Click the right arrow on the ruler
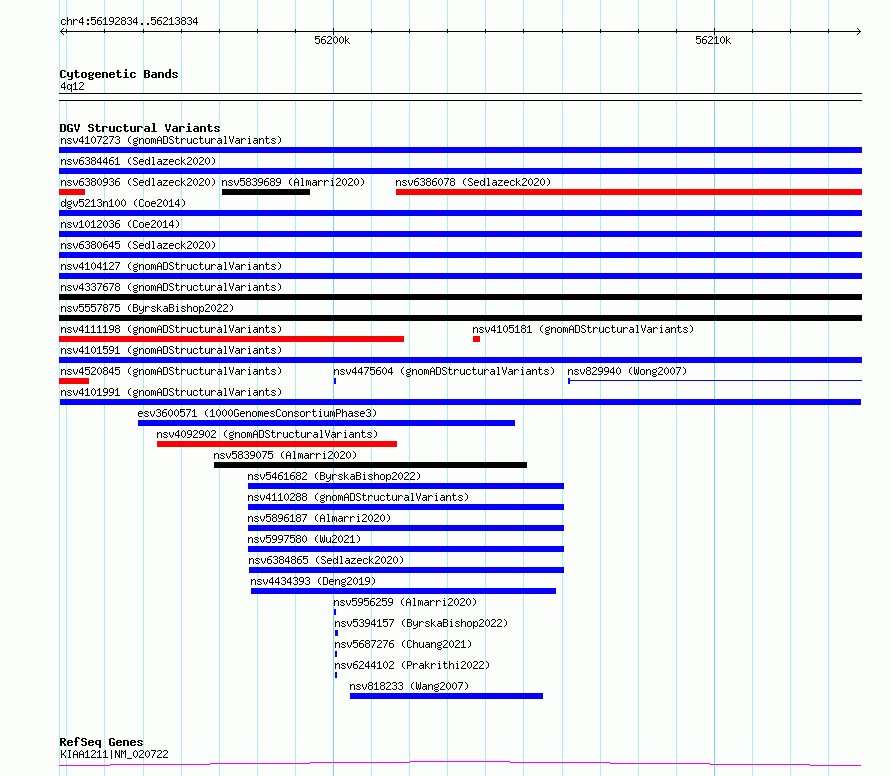Screen dimensions: 890x776 858,32
